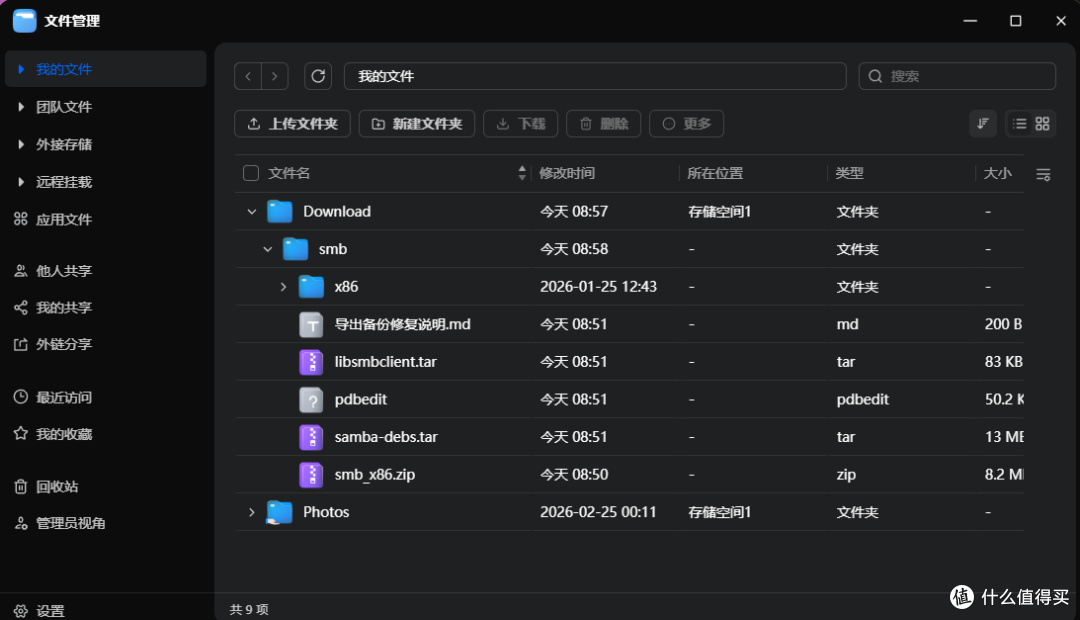Select the smb folder name
The image size is (1080, 620).
333,249
